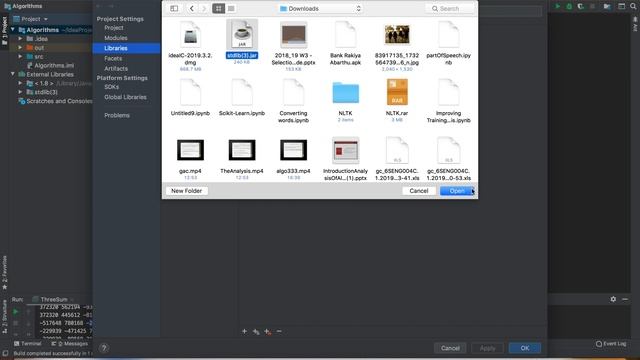Open Run panel settings gear icon

(613, 299)
